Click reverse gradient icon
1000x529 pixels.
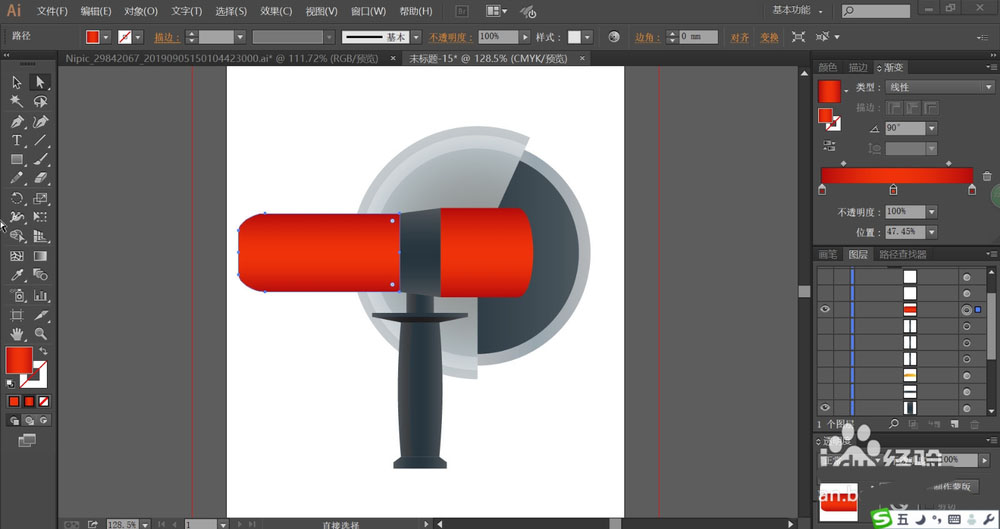point(829,146)
